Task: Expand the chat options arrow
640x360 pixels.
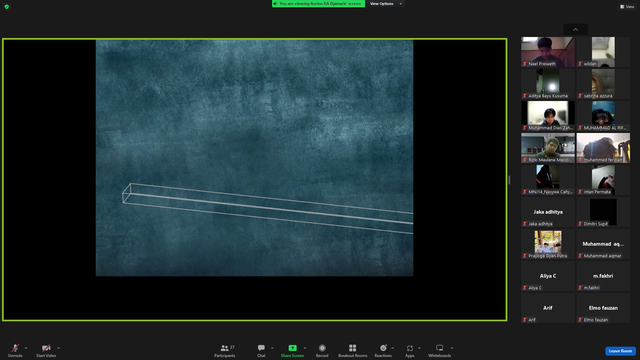Action: (x=272, y=348)
